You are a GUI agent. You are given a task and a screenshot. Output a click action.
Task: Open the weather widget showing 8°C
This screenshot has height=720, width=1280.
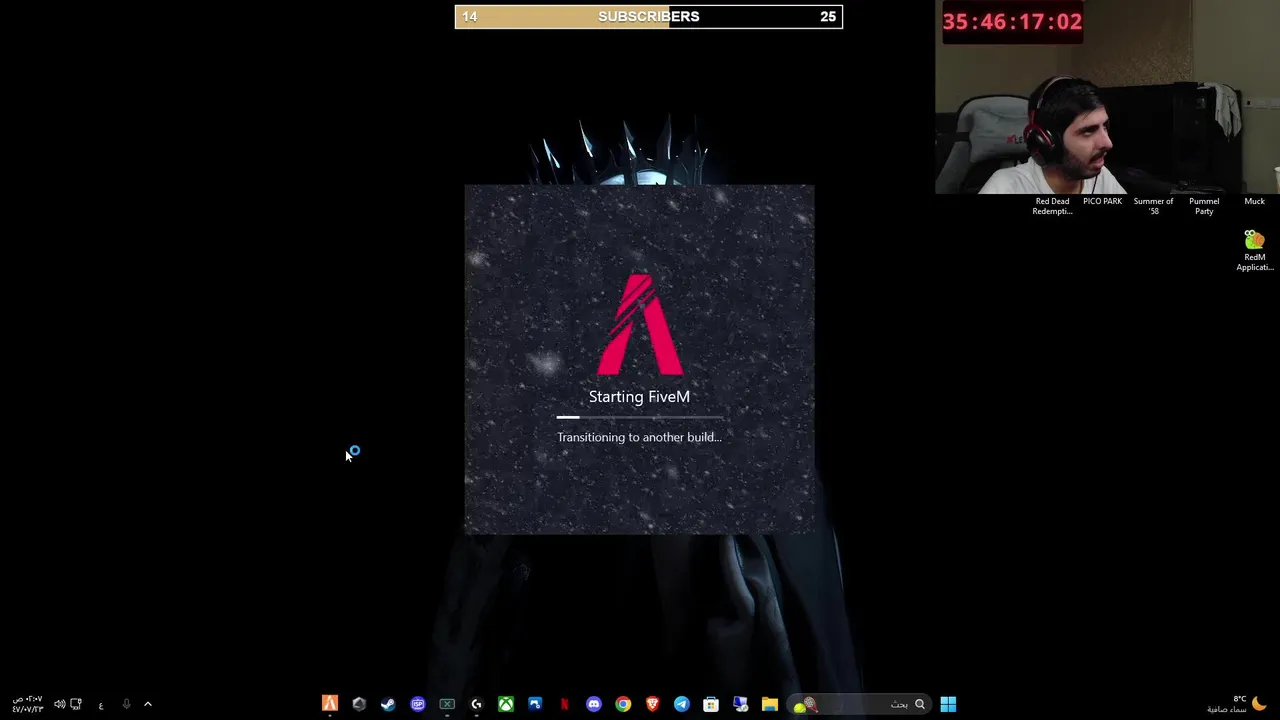pyautogui.click(x=1236, y=704)
